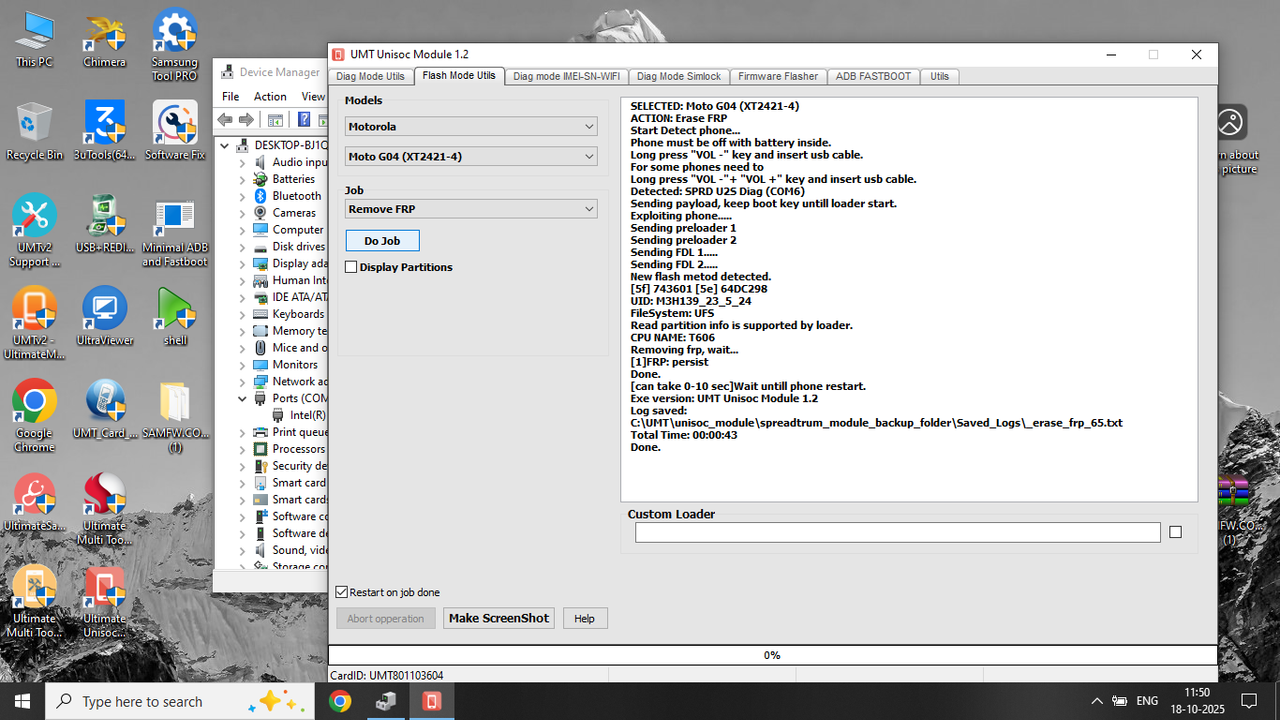Uncheck Restart on job done
The width and height of the screenshot is (1280, 720).
tap(341, 592)
